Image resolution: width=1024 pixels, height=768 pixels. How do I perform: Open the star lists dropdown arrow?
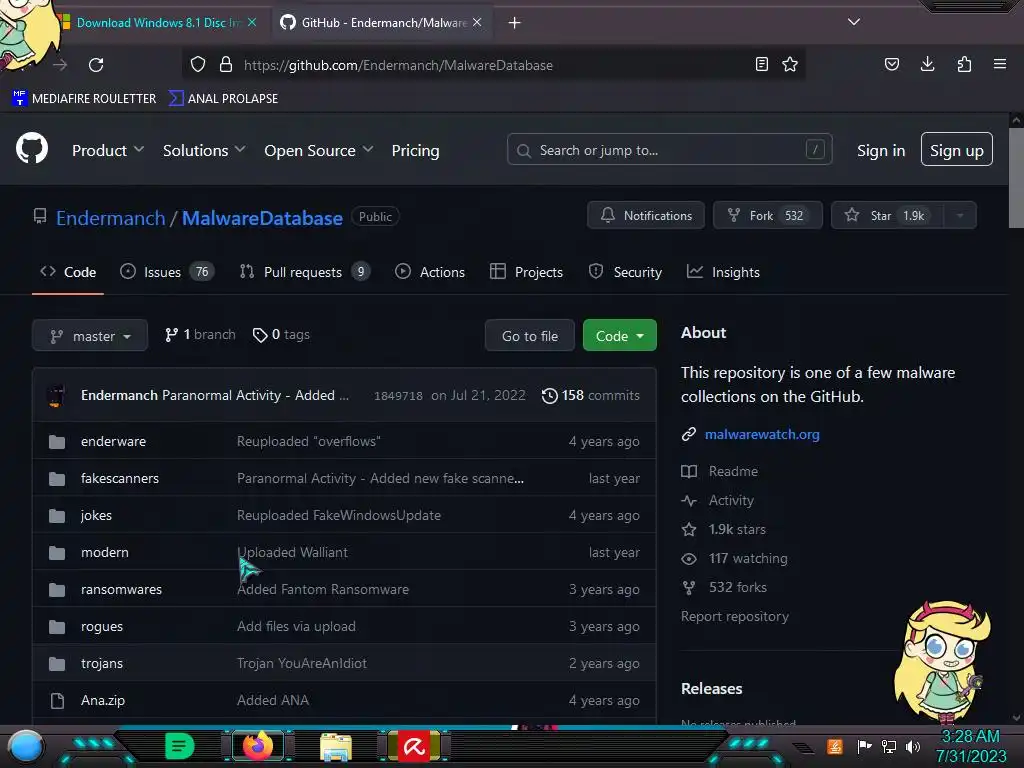coord(960,215)
